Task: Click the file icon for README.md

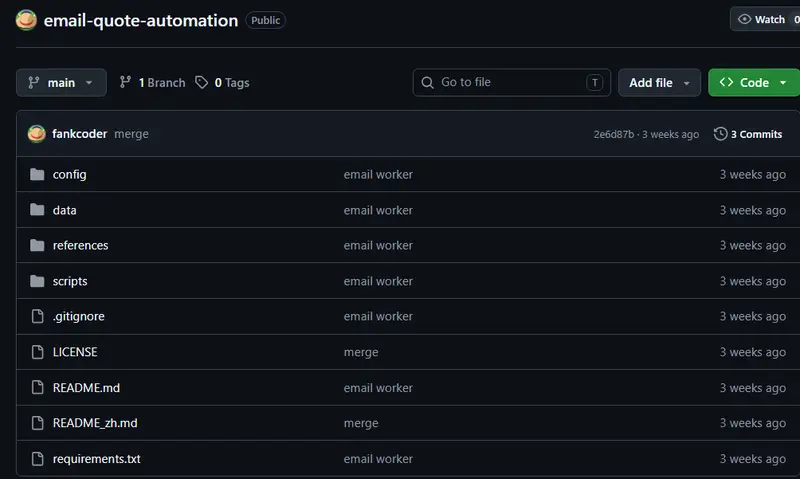Action: click(x=37, y=387)
